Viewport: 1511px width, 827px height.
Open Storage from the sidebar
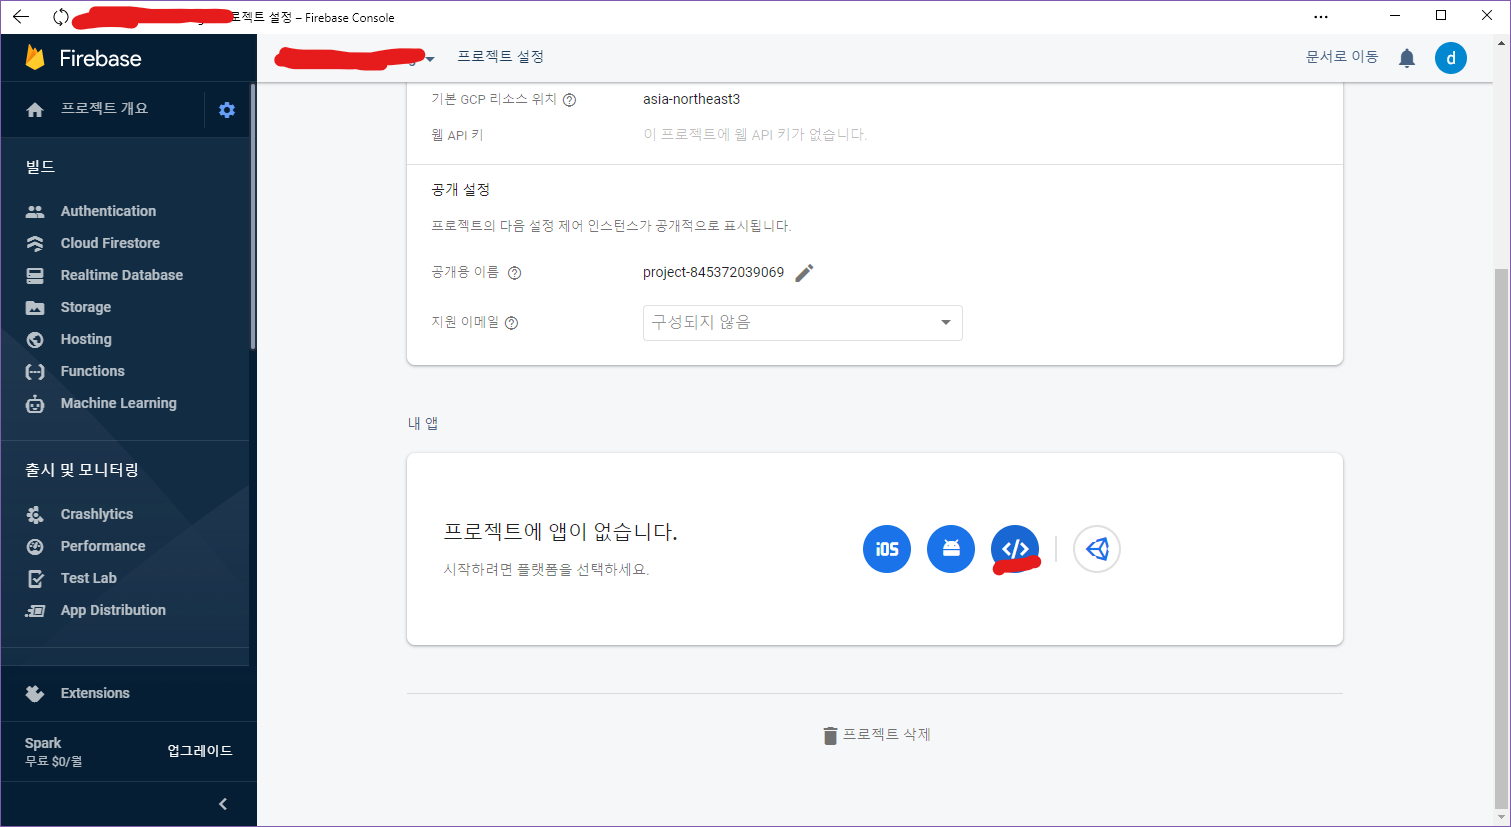tap(86, 307)
